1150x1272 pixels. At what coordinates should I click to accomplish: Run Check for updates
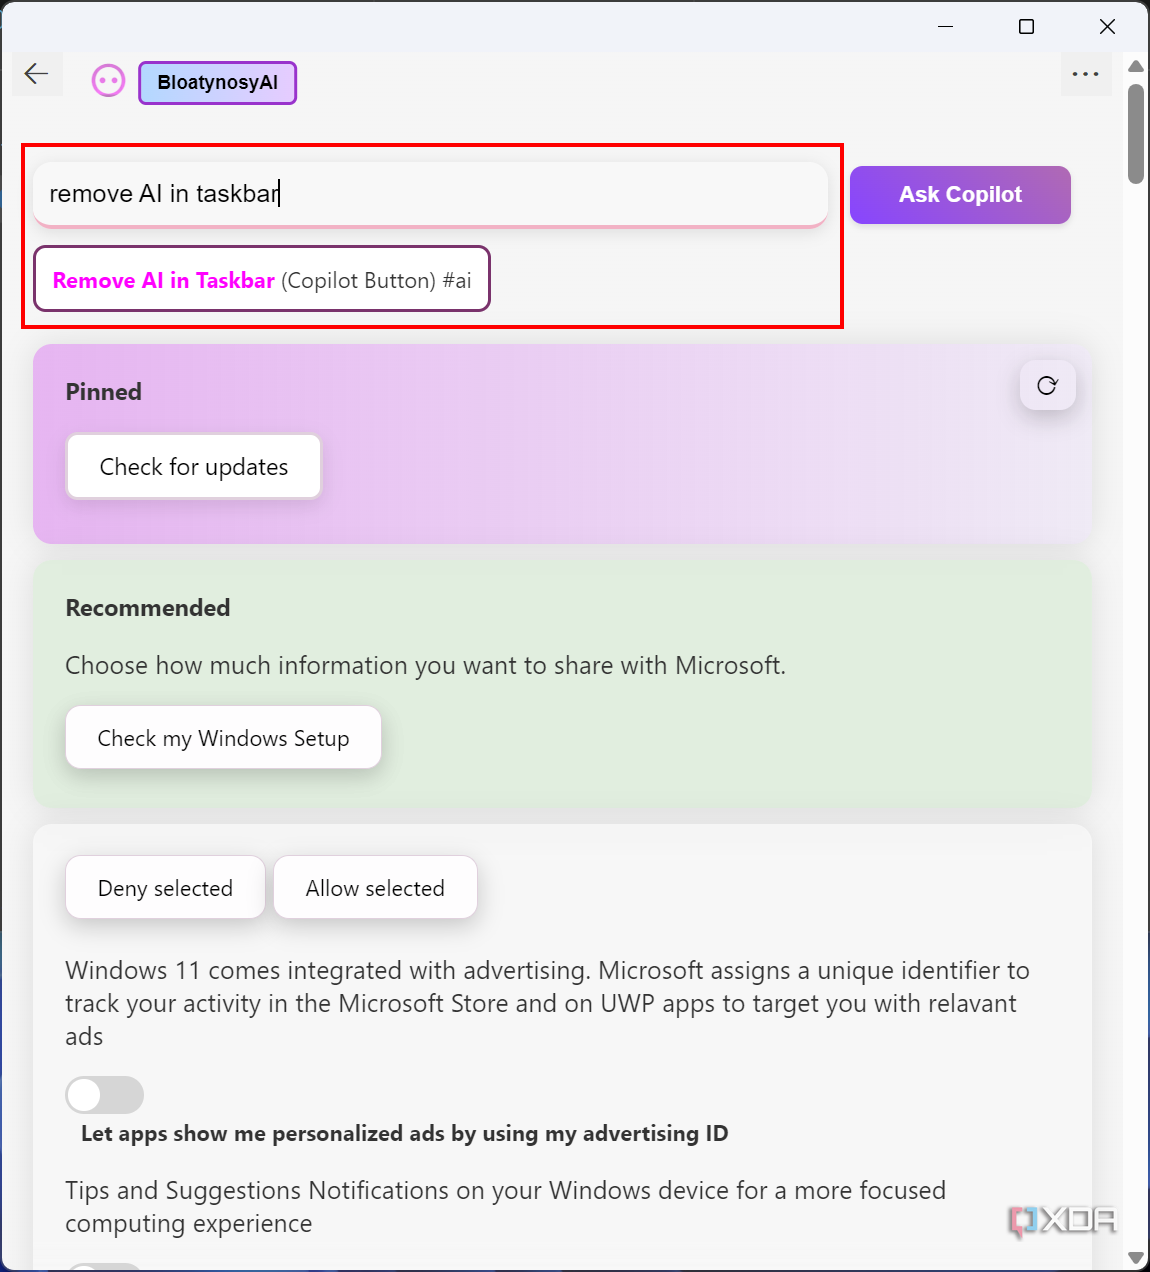193,466
